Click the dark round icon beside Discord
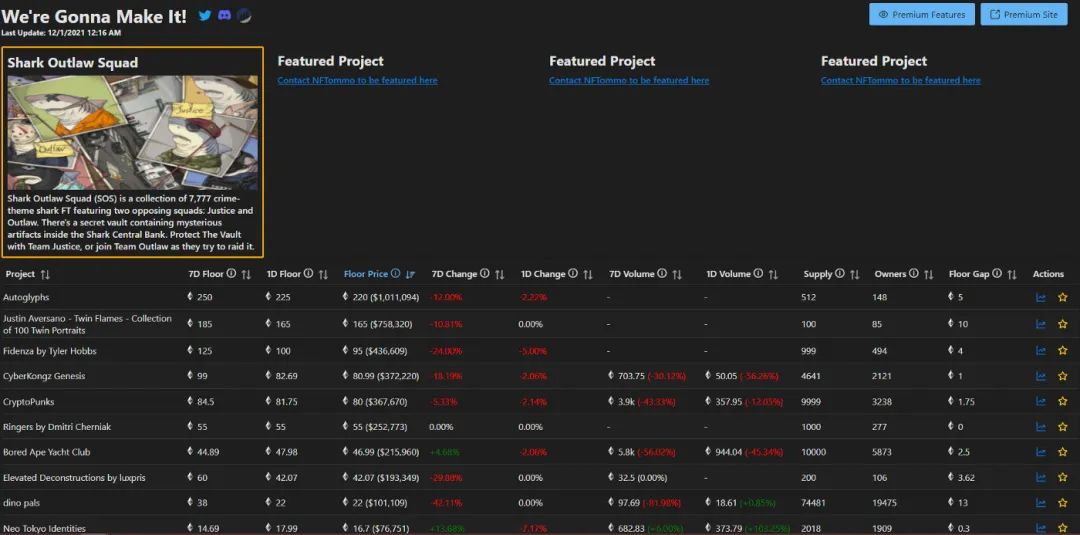Viewport: 1080px width, 535px height. [244, 15]
